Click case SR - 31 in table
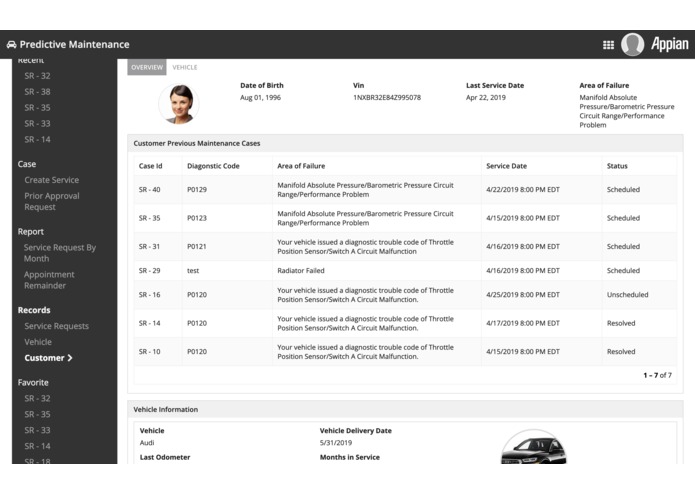The width and height of the screenshot is (695, 494). [x=149, y=246]
